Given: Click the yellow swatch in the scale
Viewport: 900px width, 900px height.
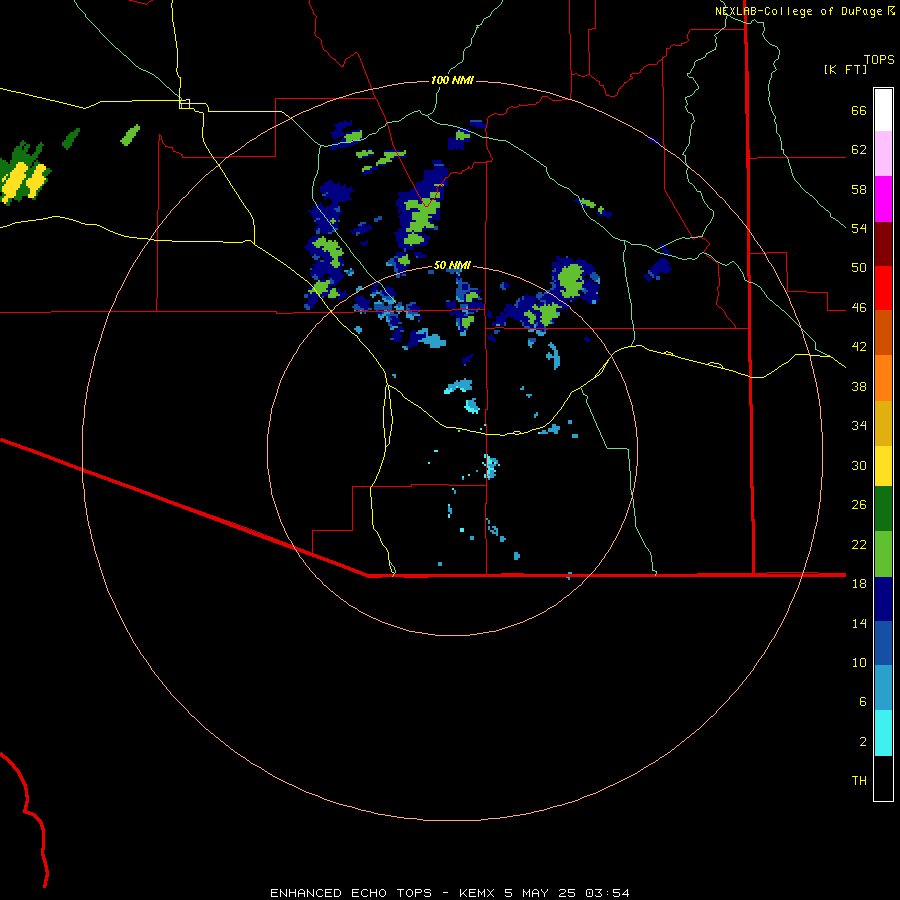Looking at the screenshot, I should 883,466.
